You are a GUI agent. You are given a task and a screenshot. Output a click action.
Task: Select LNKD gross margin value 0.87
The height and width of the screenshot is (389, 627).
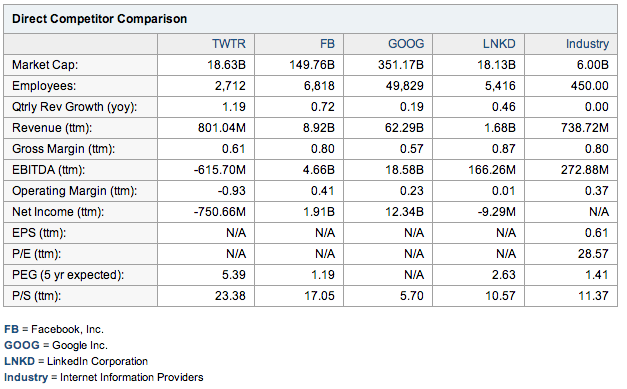[x=503, y=149]
